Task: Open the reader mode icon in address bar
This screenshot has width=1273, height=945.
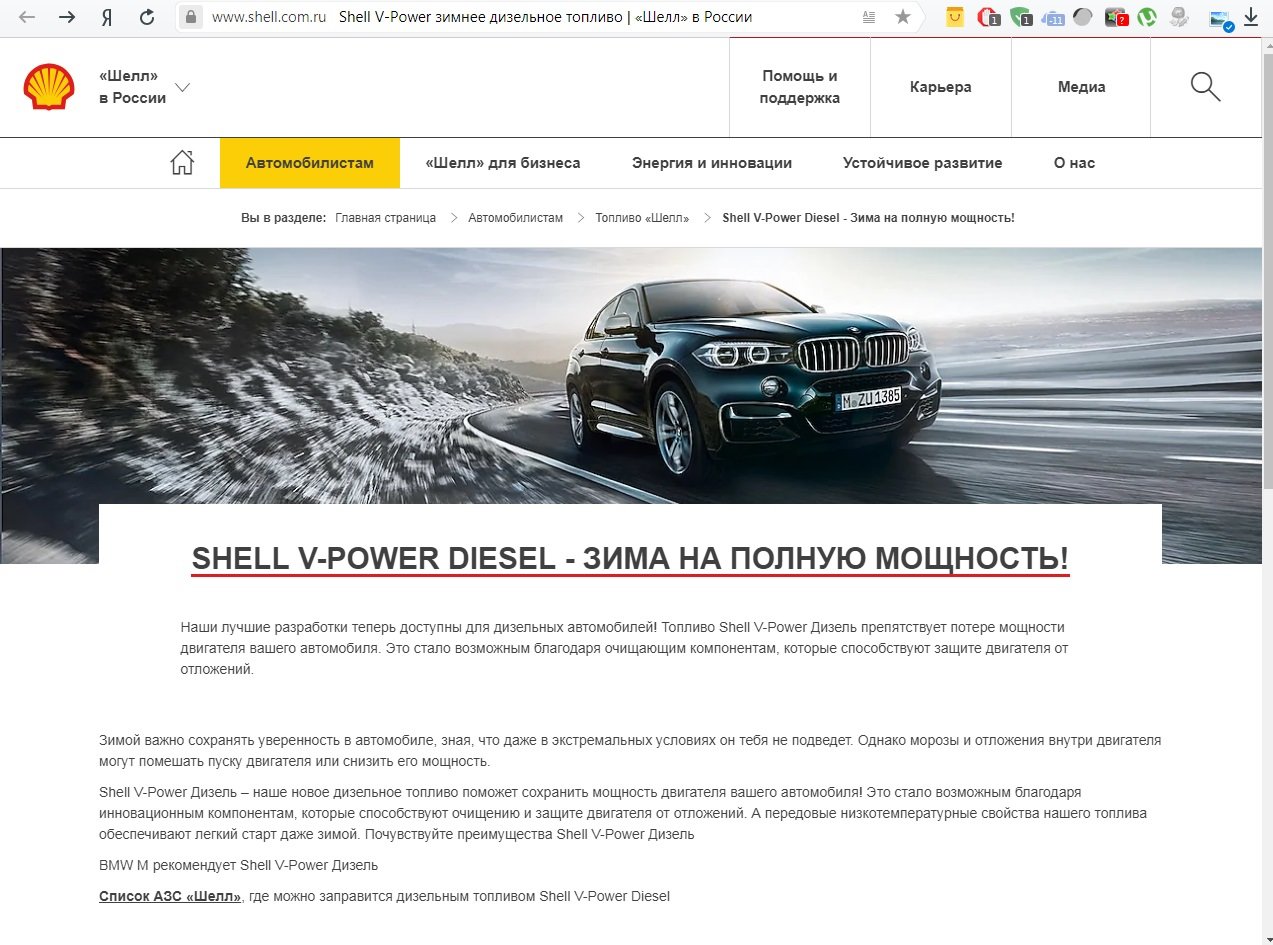Action: pyautogui.click(x=868, y=17)
